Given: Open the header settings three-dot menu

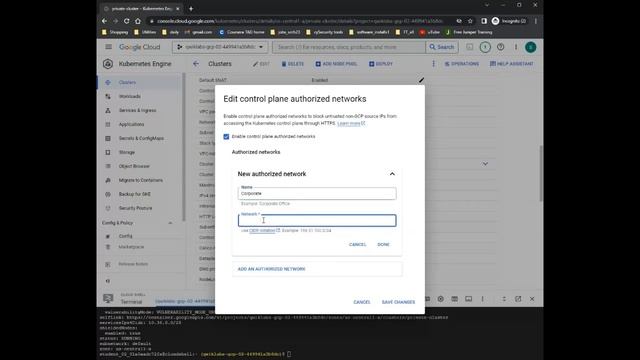Looking at the screenshot, I should [516, 47].
